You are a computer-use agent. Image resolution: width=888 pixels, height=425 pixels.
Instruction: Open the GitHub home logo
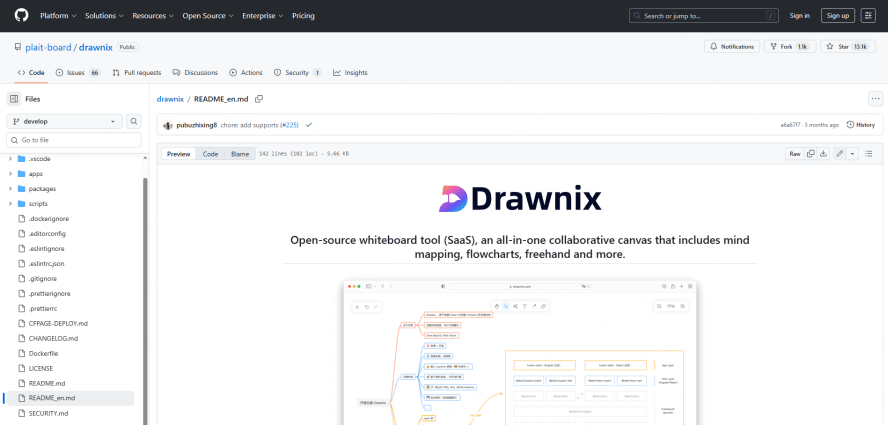pyautogui.click(x=22, y=15)
